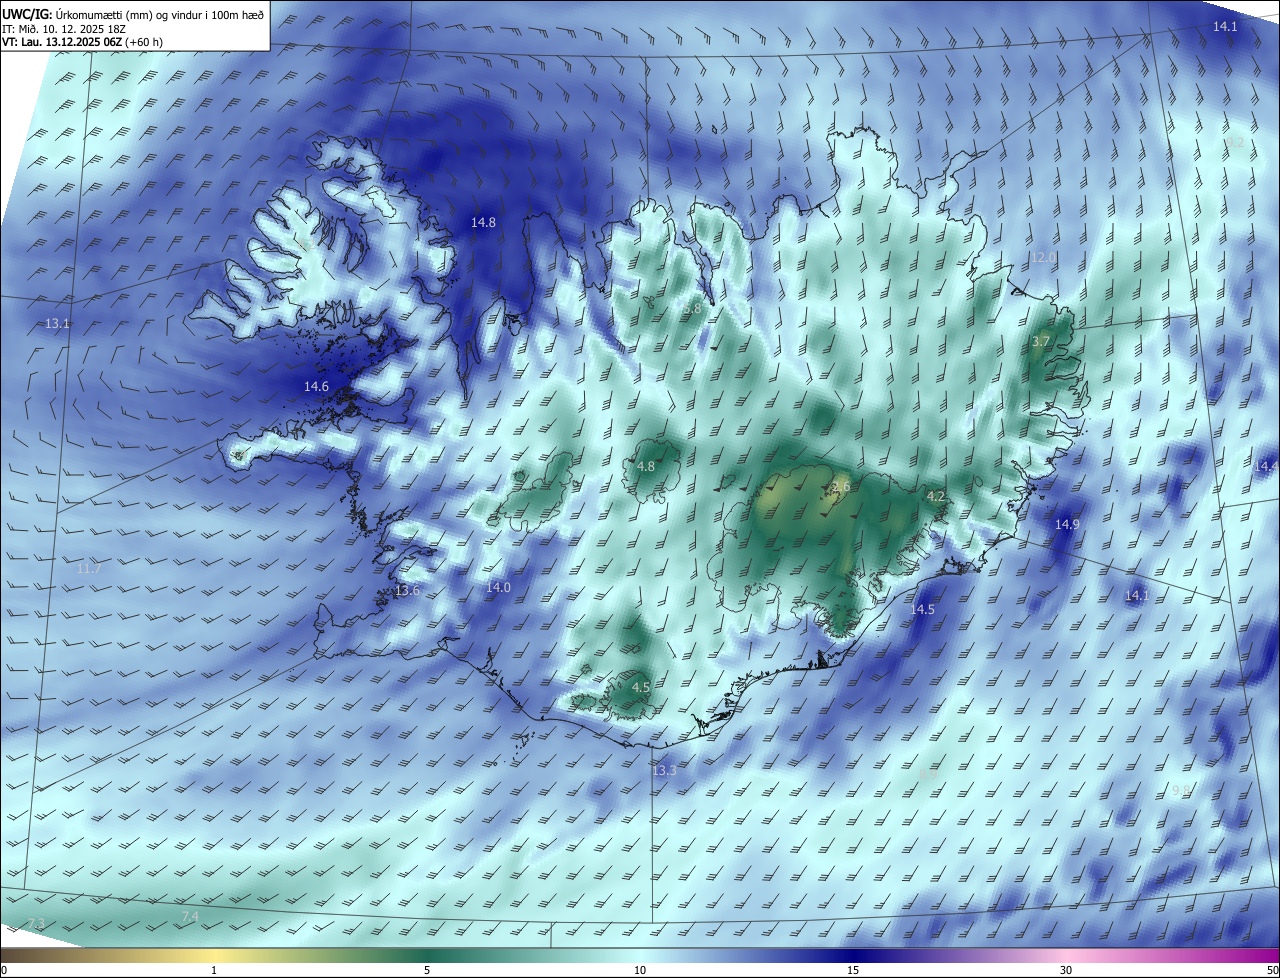The width and height of the screenshot is (1280, 978).
Task: Click the 3.7 value label on the map
Action: (x=1041, y=342)
